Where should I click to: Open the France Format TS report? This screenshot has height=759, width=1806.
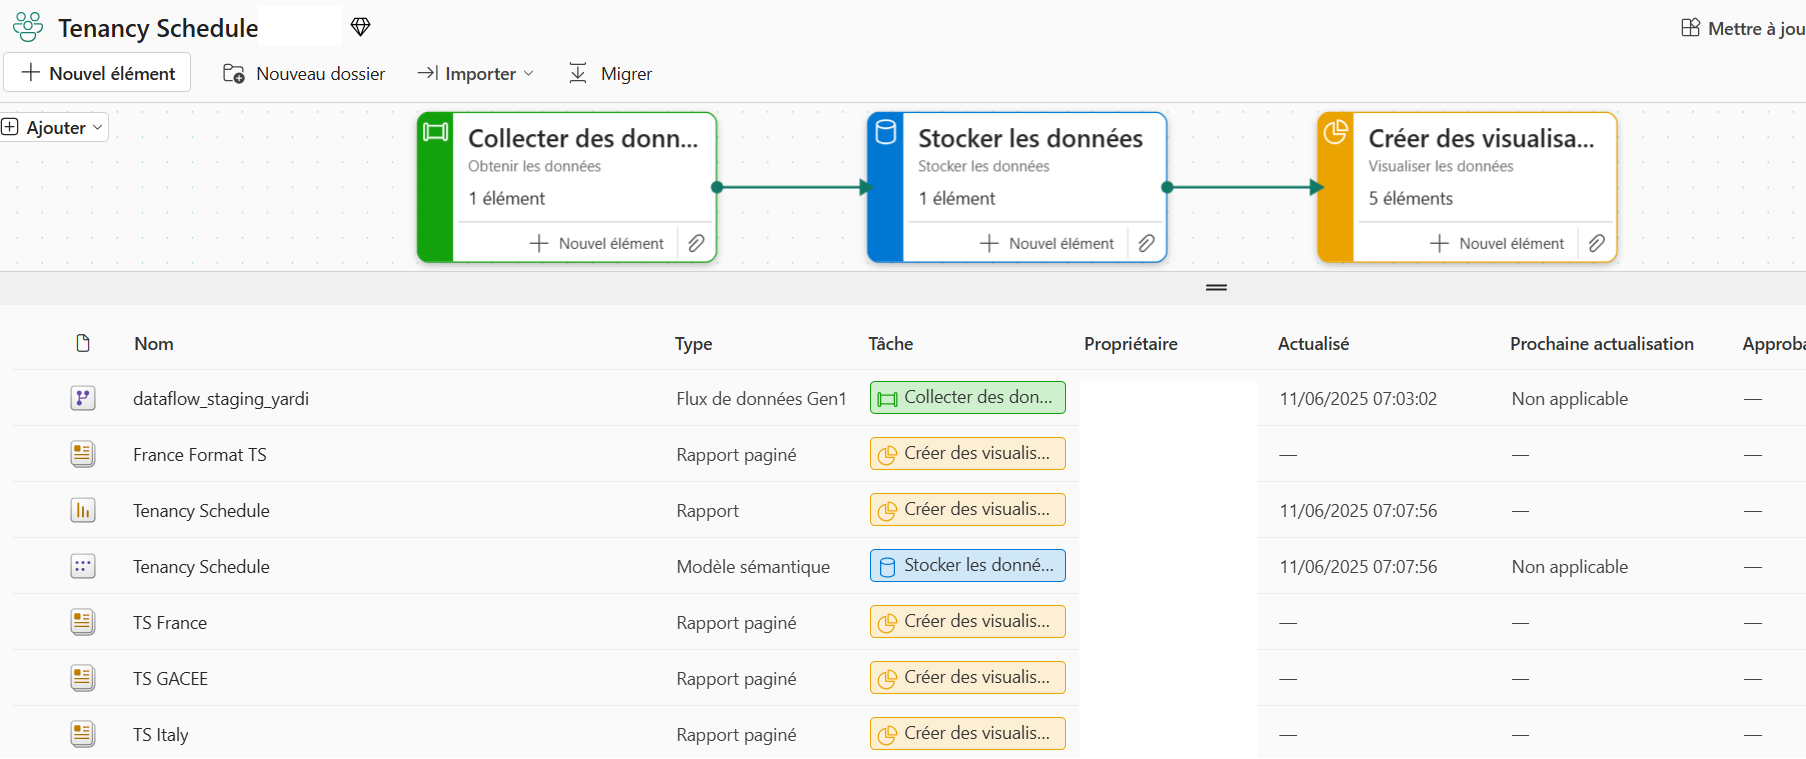200,454
